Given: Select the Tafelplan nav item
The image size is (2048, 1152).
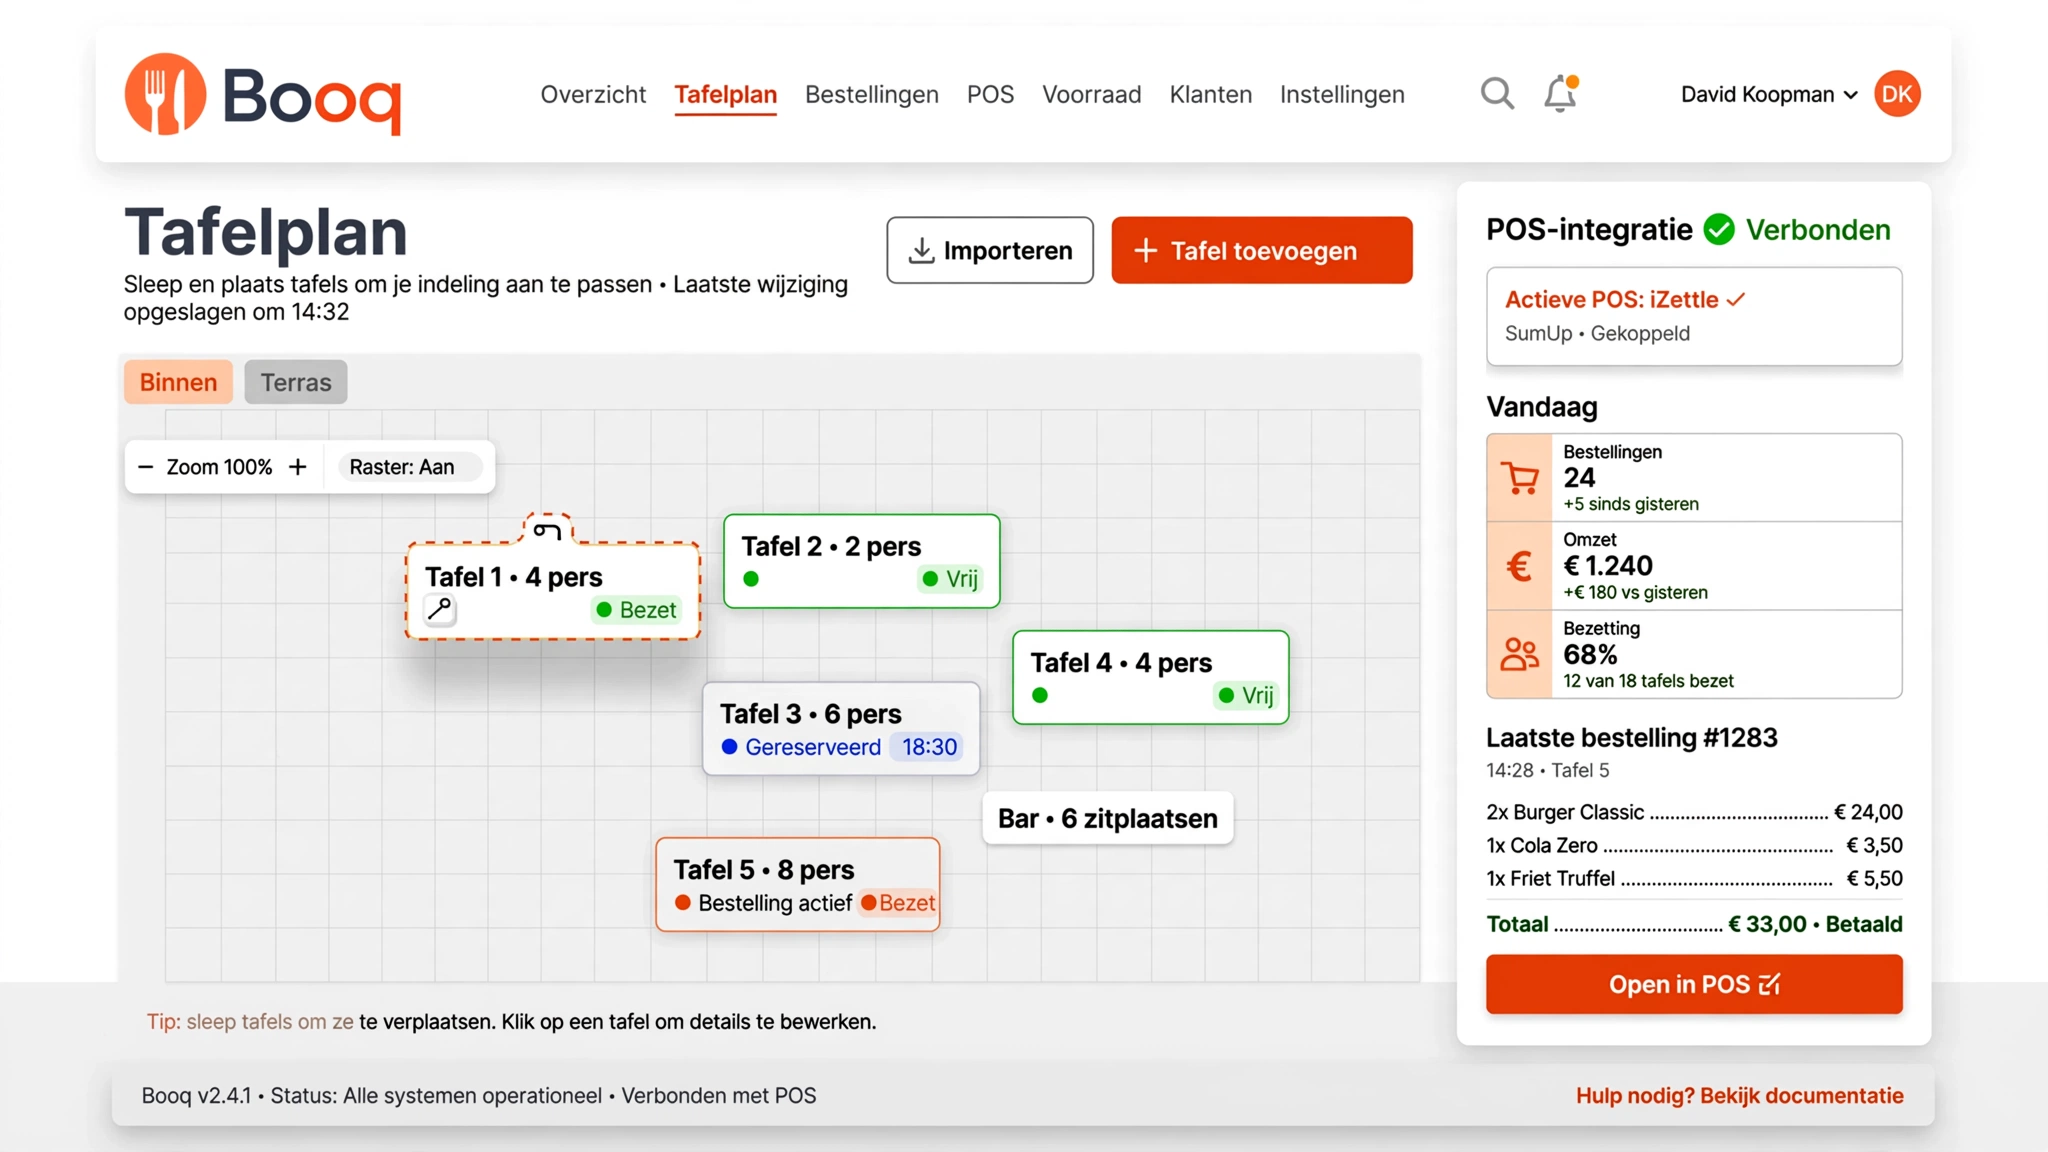Looking at the screenshot, I should [x=725, y=94].
